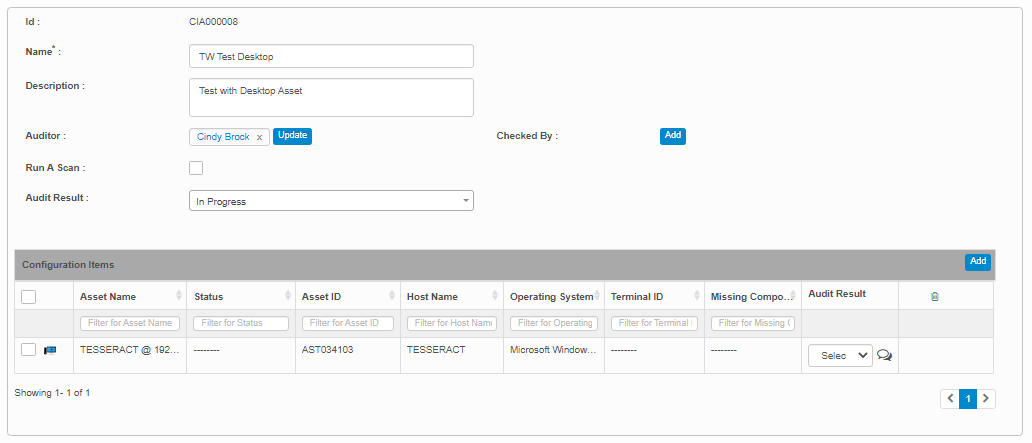Image resolution: width=1032 pixels, height=443 pixels.
Task: Remove Cindy Brock from Auditor field
Action: (x=259, y=137)
